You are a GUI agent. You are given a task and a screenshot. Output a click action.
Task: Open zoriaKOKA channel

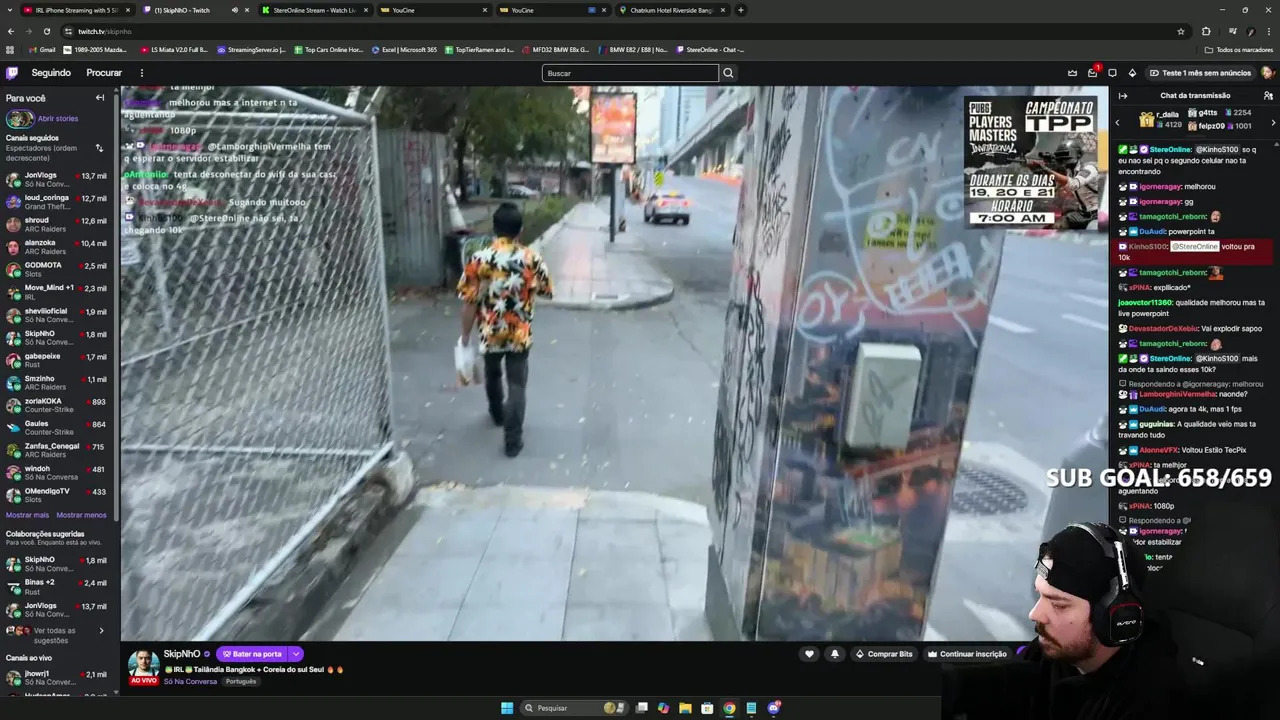tap(57, 405)
